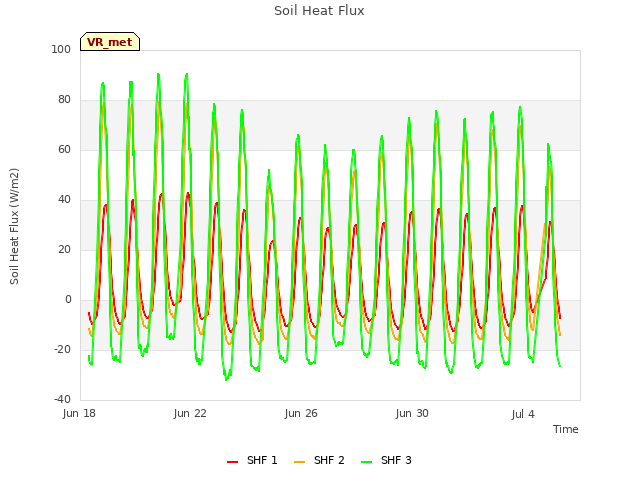Click the VR_met annotation label
Viewport: 640px width, 480px height.
110,42
